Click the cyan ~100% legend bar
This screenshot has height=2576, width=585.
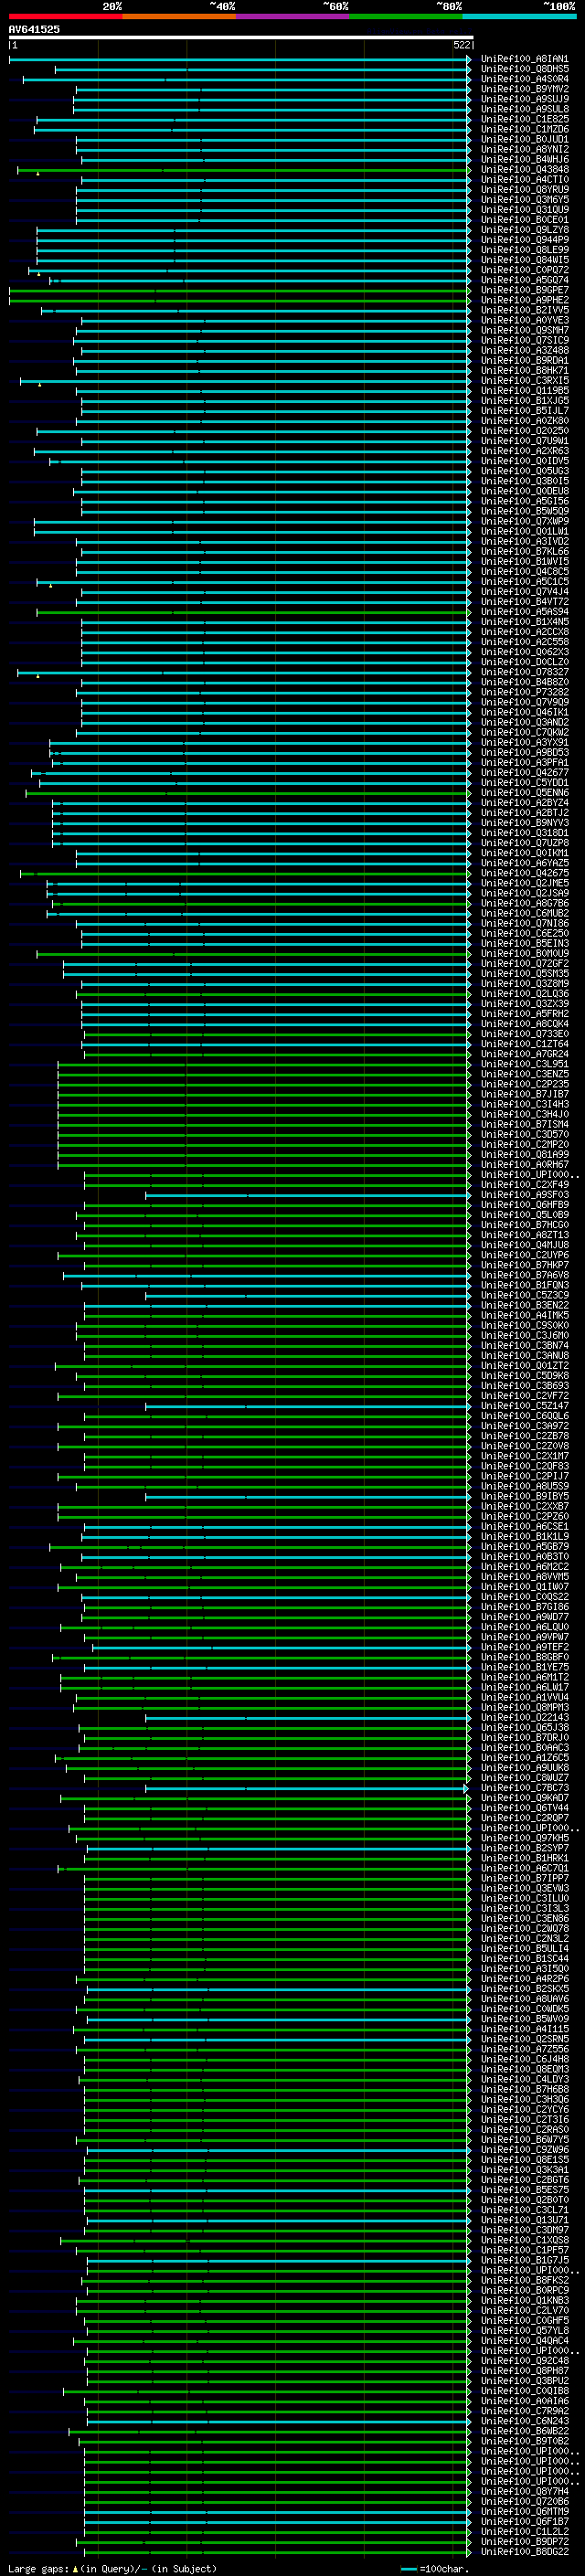[x=519, y=17]
